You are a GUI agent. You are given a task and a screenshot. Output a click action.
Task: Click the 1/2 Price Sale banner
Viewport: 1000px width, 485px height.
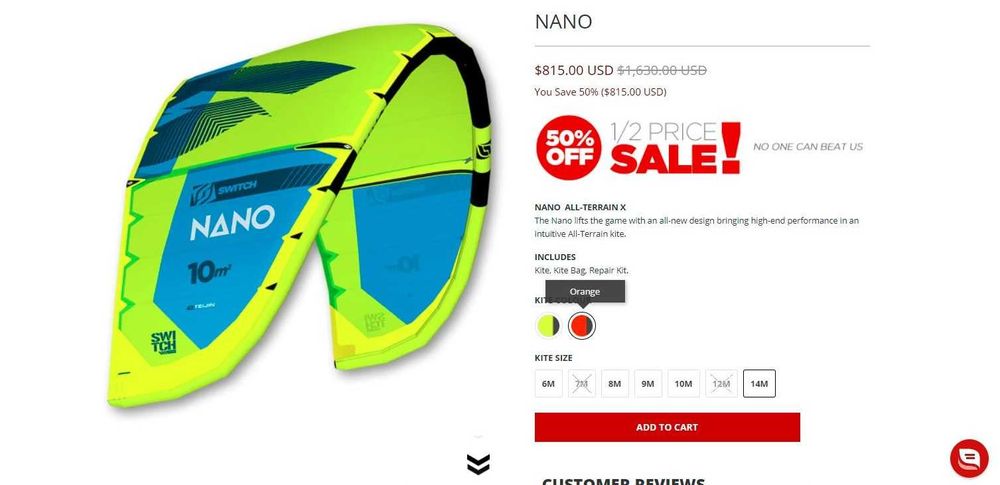(675, 148)
